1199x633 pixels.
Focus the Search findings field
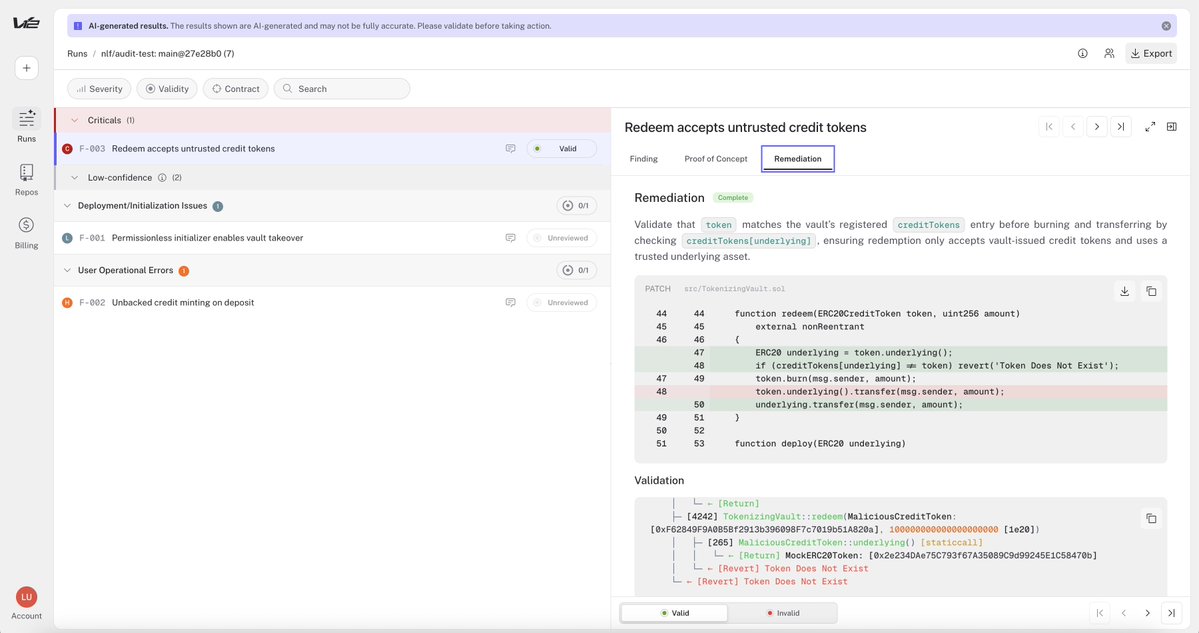tap(342, 89)
